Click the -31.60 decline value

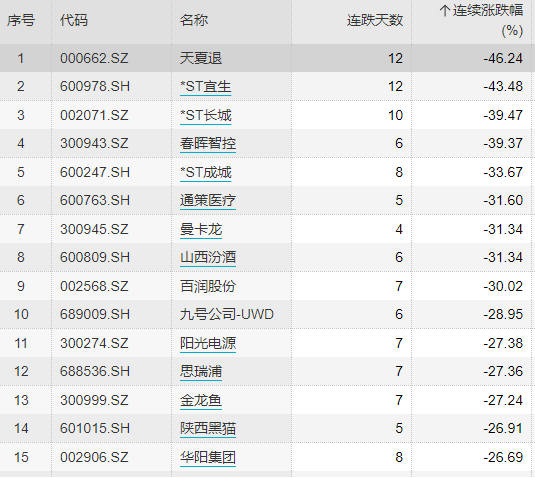pyautogui.click(x=503, y=201)
